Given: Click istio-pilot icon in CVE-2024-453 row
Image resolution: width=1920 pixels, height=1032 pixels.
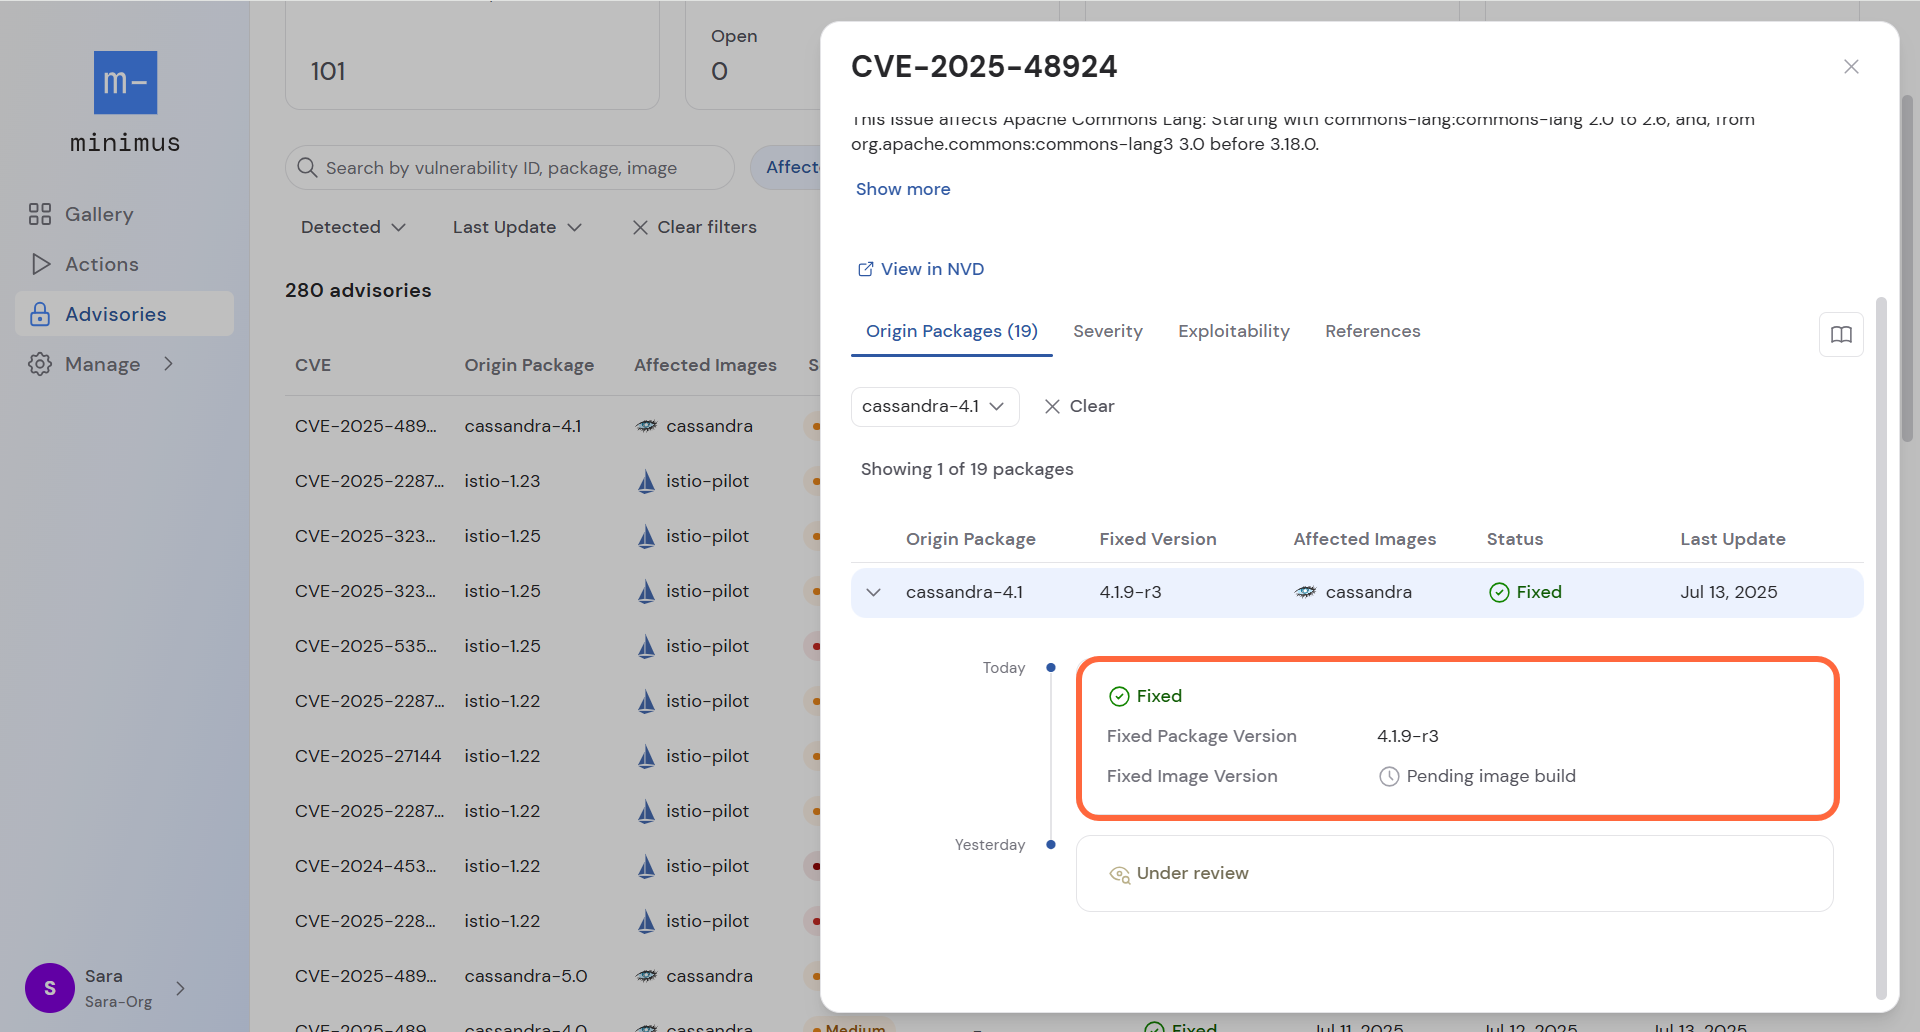Looking at the screenshot, I should [x=646, y=866].
